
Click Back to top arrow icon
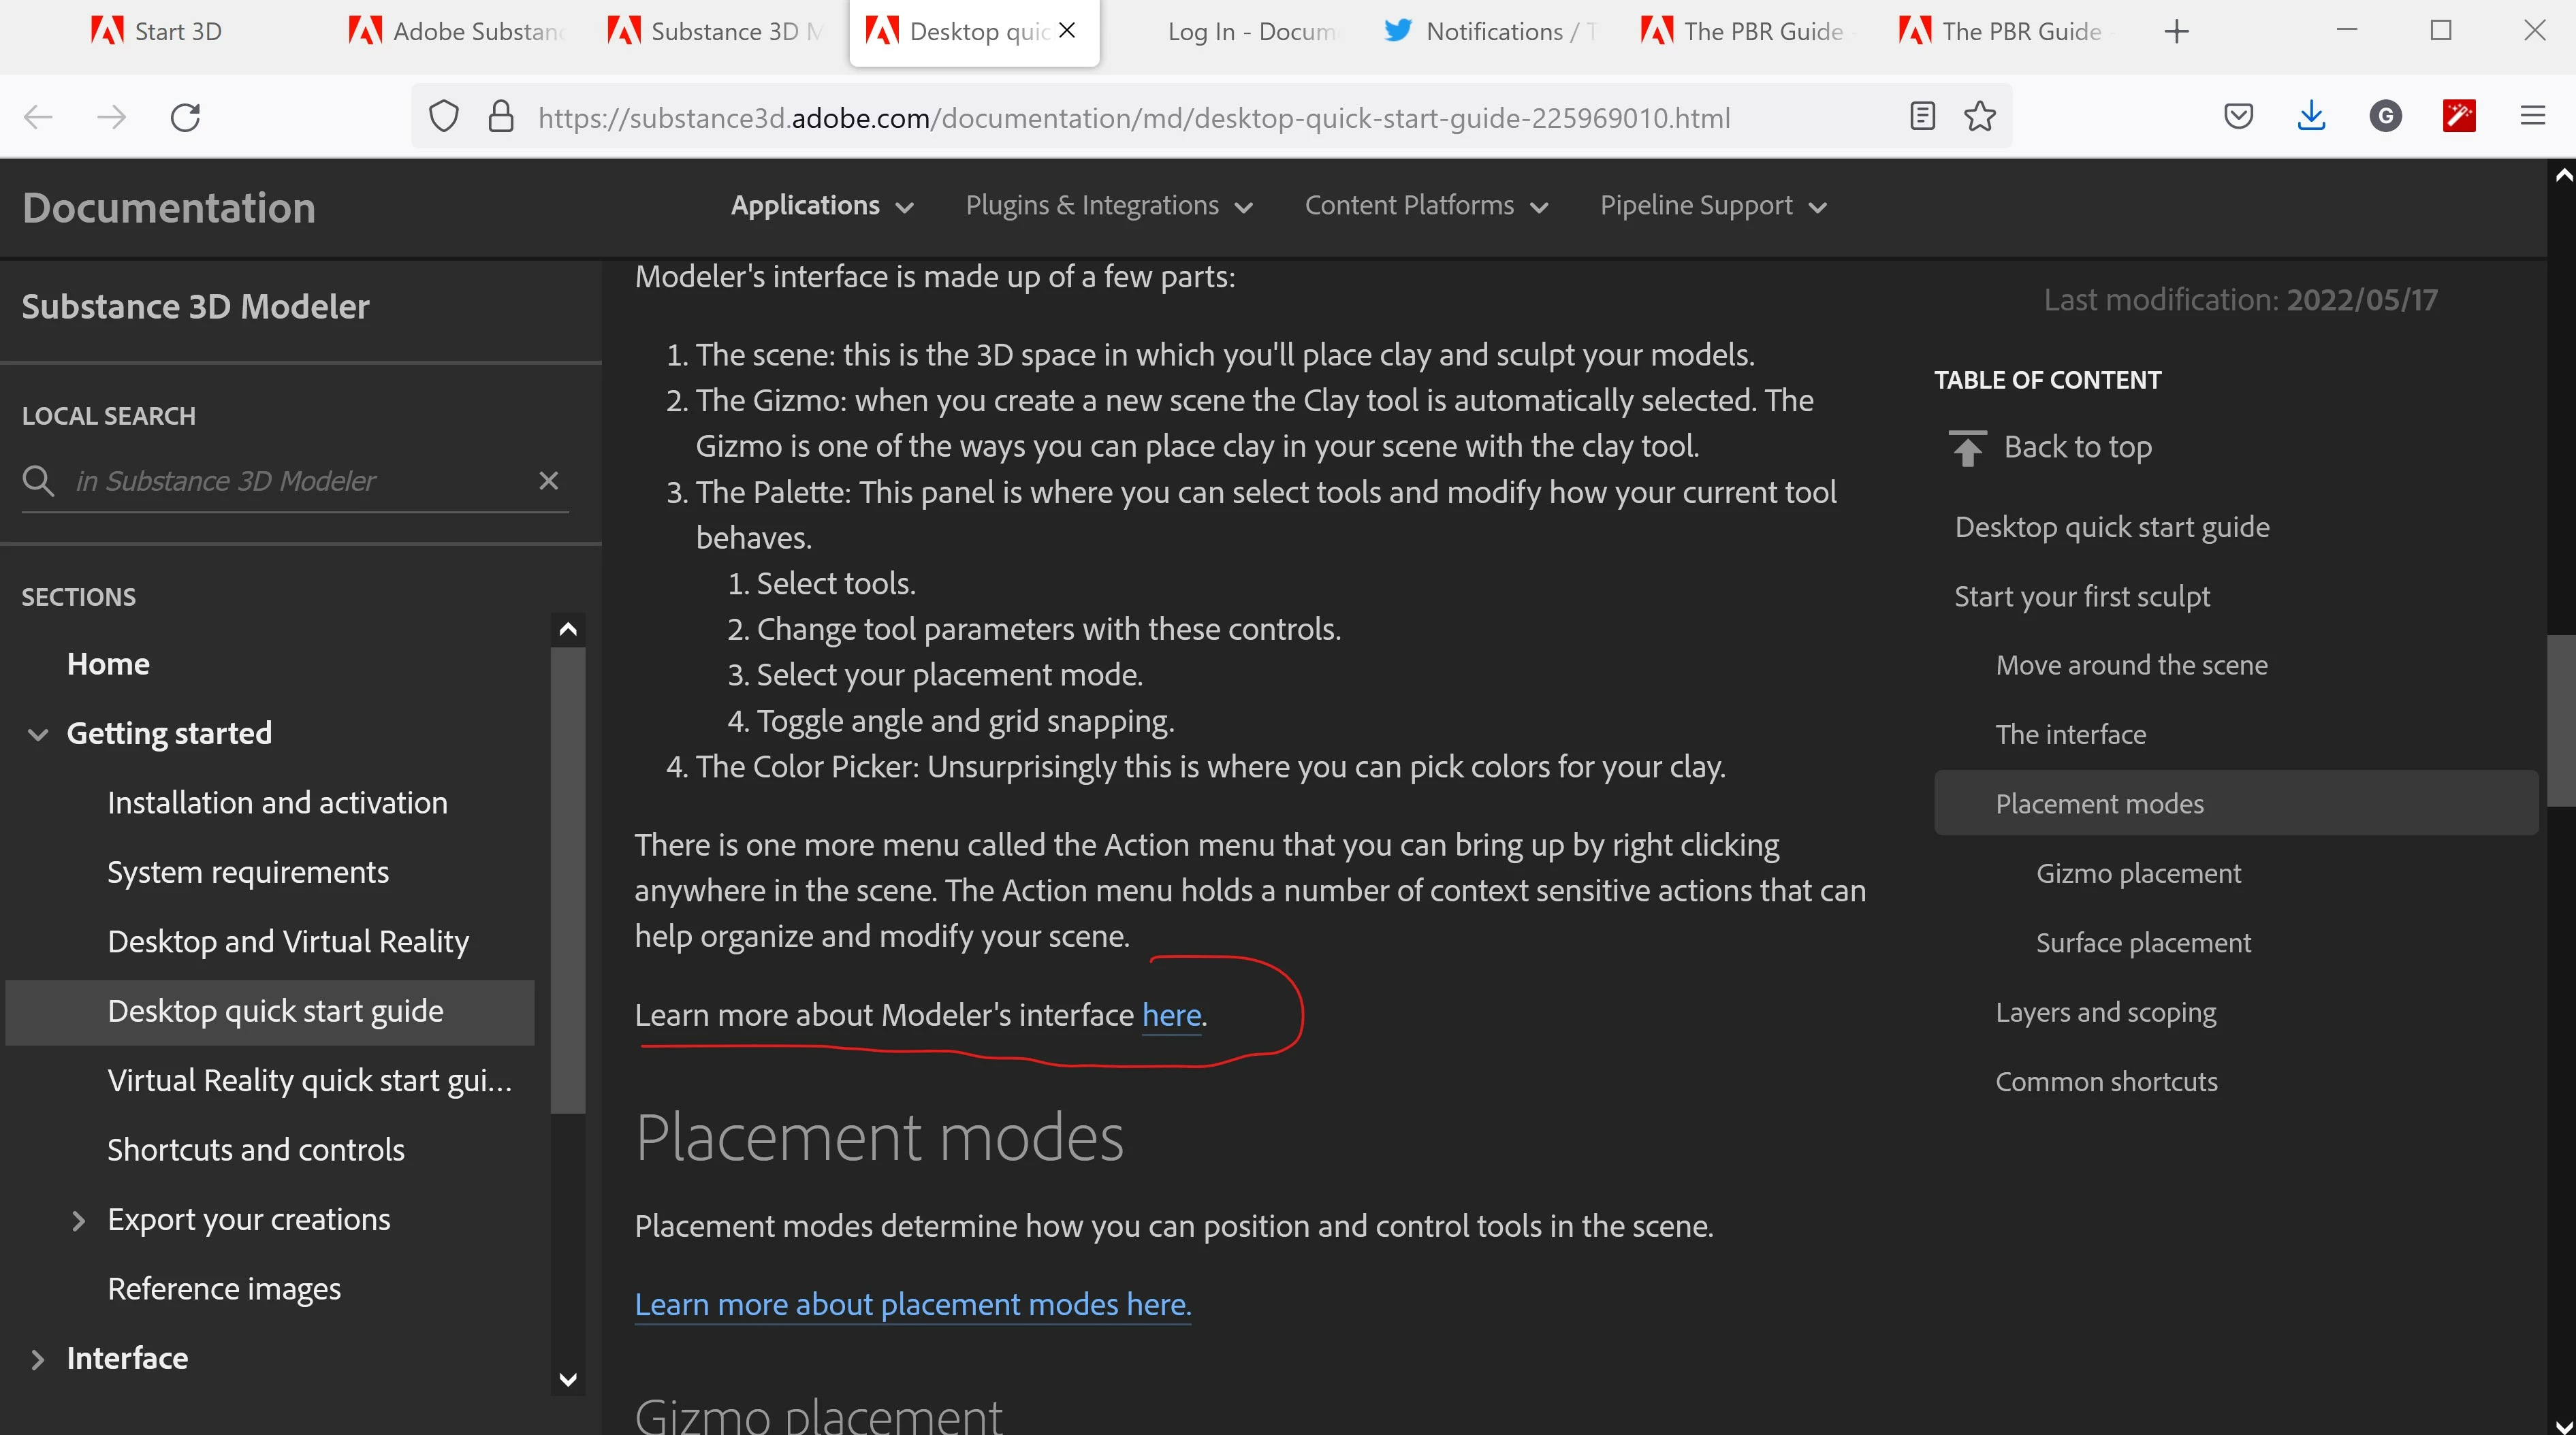pyautogui.click(x=1967, y=447)
